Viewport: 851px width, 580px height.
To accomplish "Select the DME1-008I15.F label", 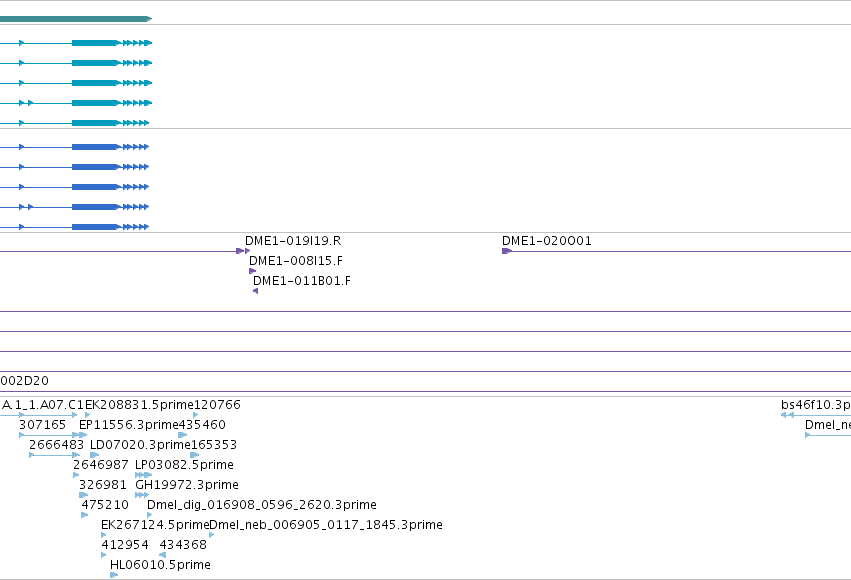I will [x=296, y=261].
